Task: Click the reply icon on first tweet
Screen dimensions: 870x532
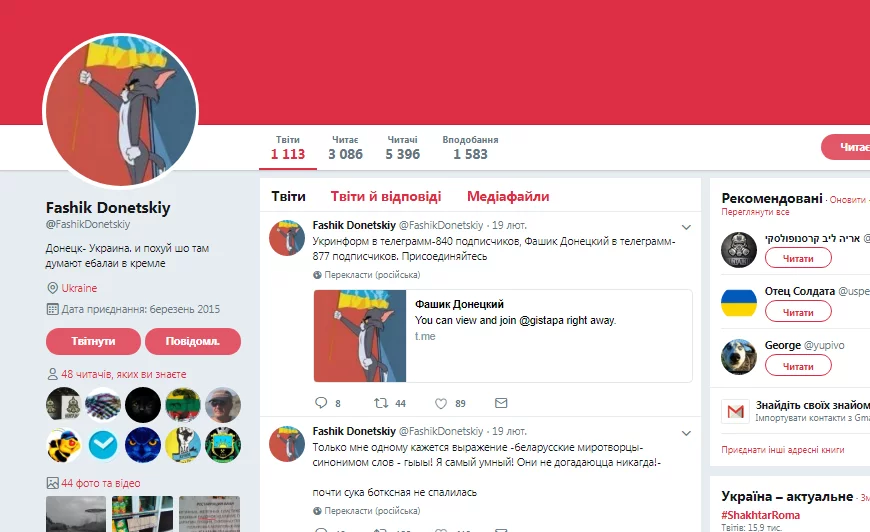Action: [321, 403]
